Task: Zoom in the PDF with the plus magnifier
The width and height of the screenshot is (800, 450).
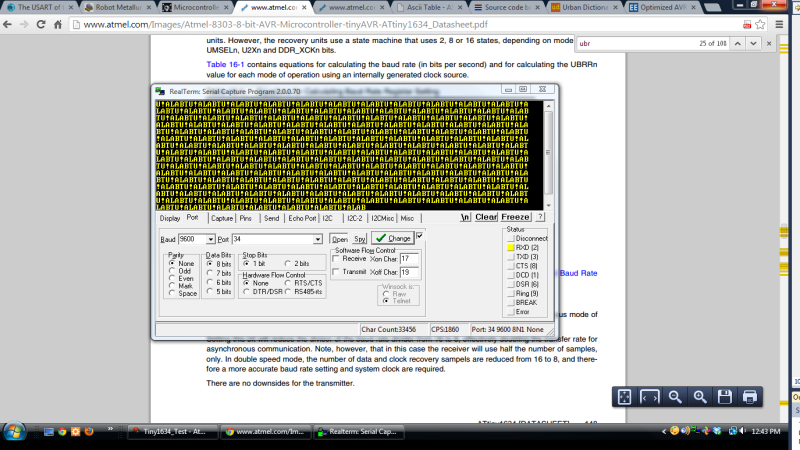Action: pos(700,397)
